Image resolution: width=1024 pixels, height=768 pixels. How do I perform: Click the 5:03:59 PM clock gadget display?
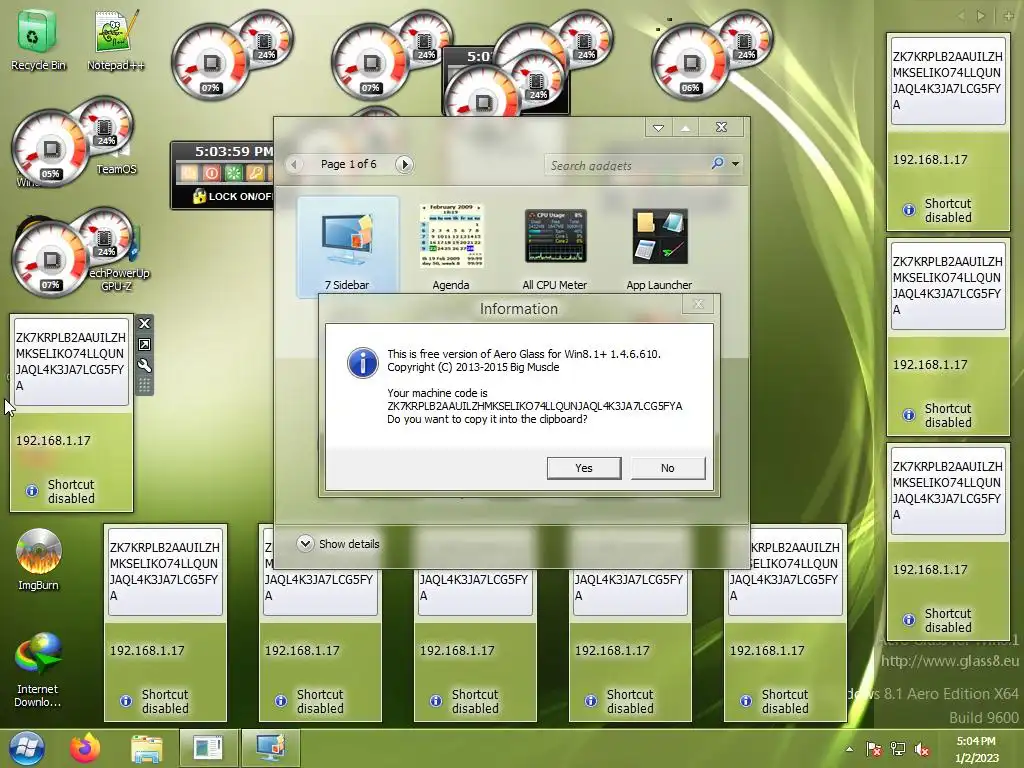(x=233, y=152)
